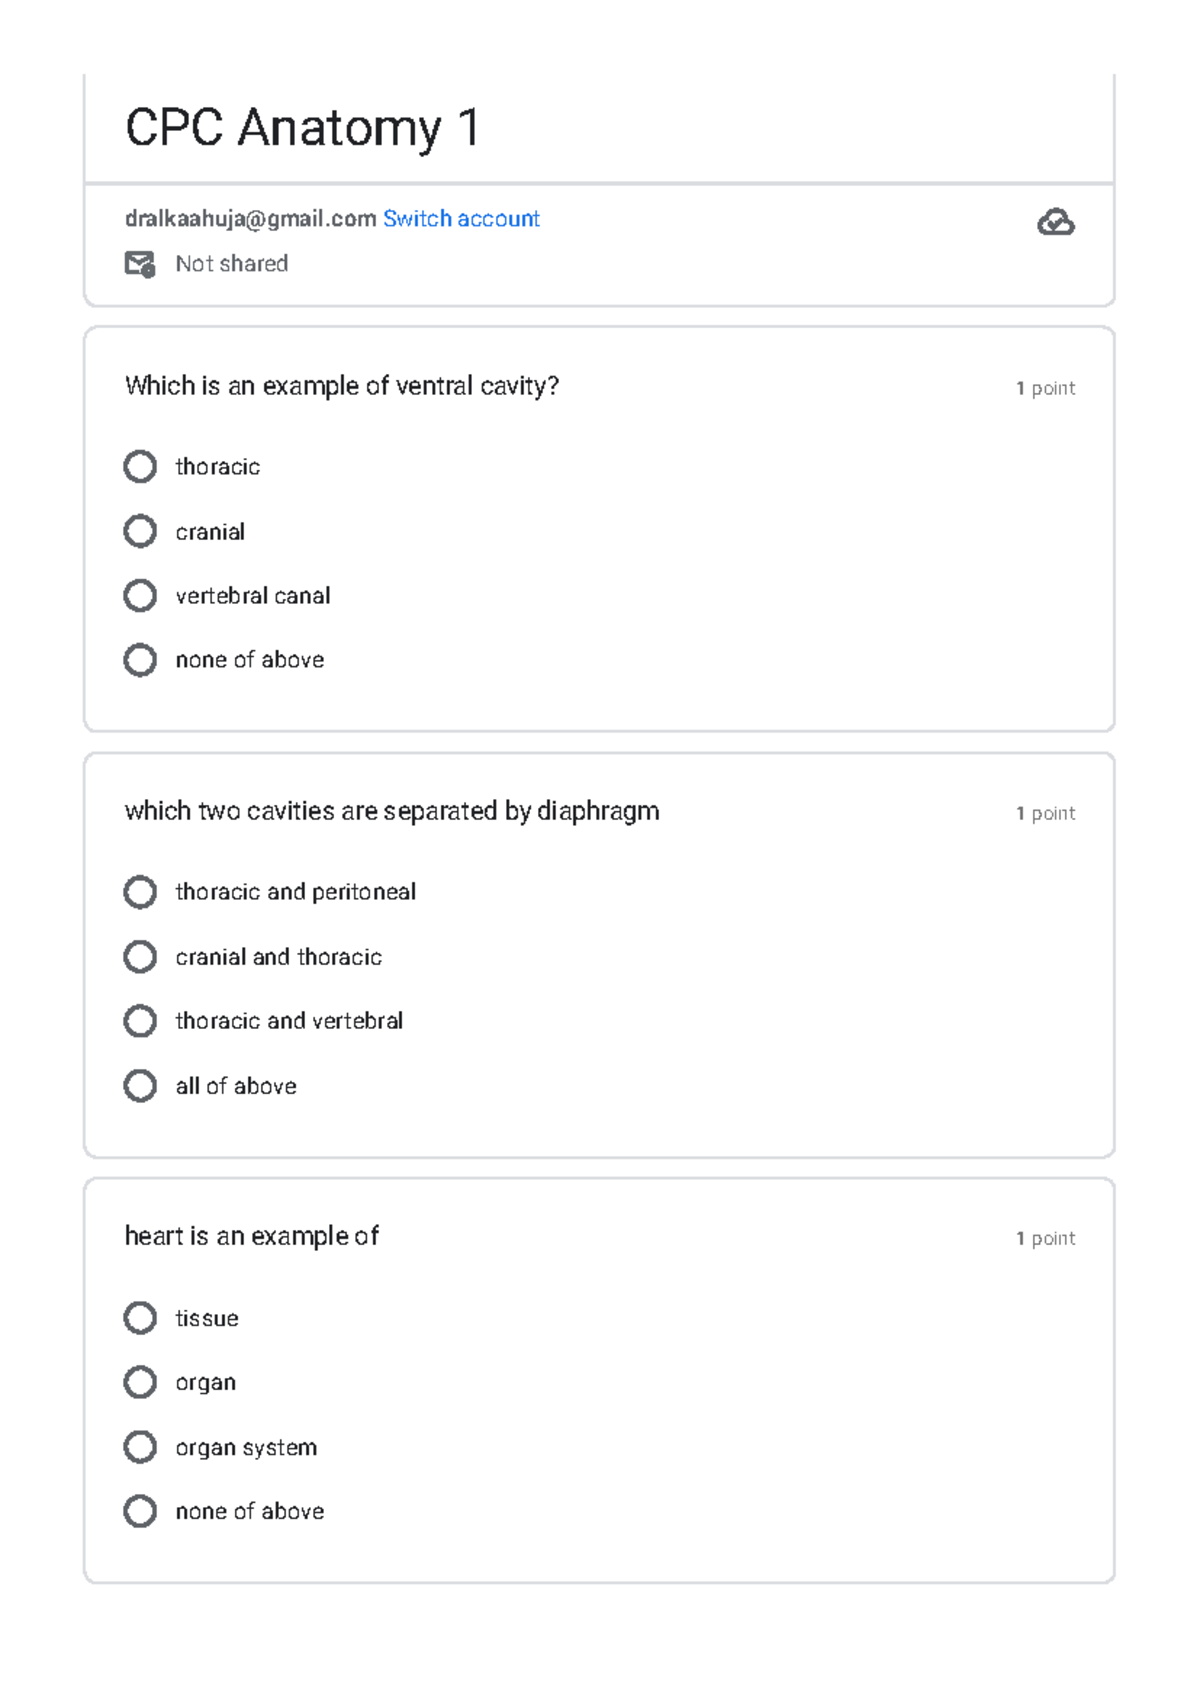
Task: Select thoracic for ventral cavity question
Action: [x=140, y=467]
